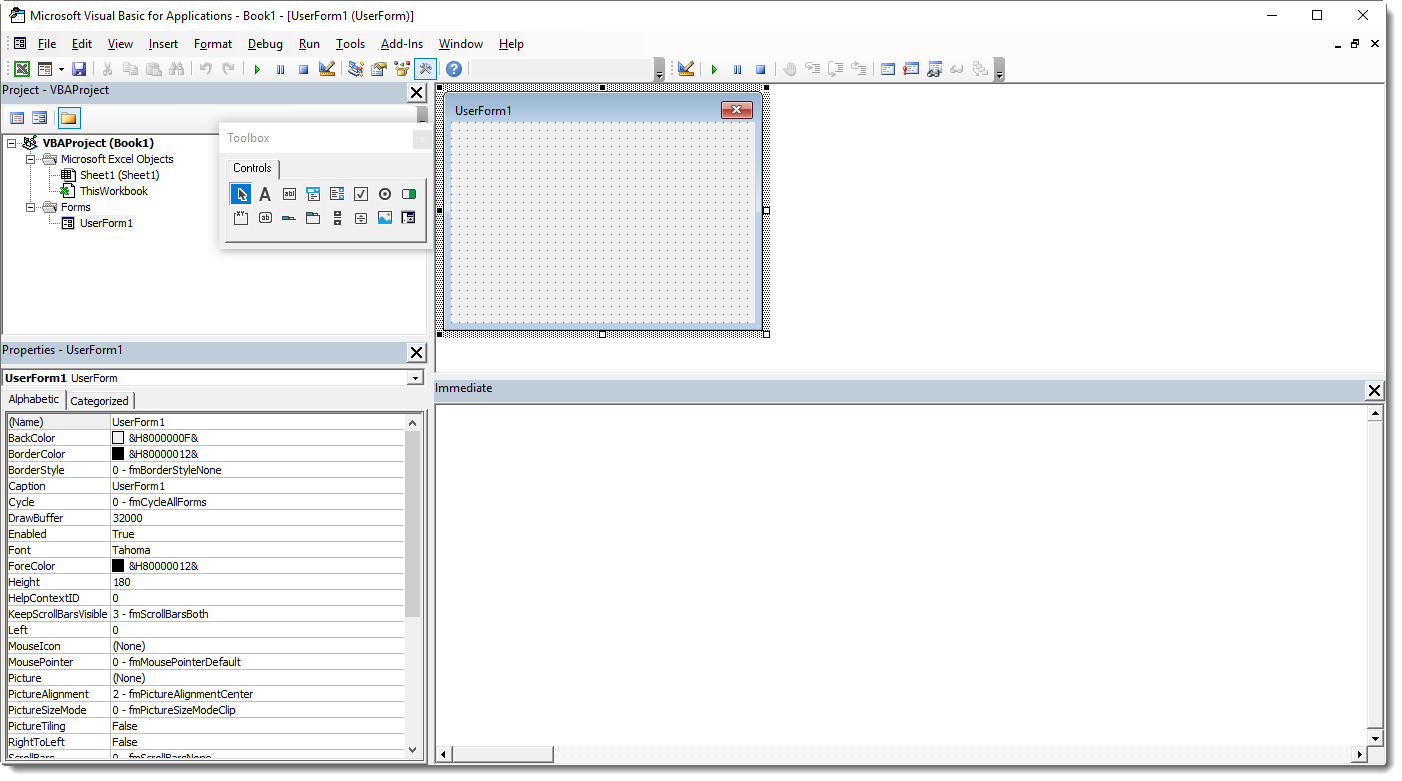
Task: Open the UserForm1 object dropdown in Properties
Action: (414, 378)
